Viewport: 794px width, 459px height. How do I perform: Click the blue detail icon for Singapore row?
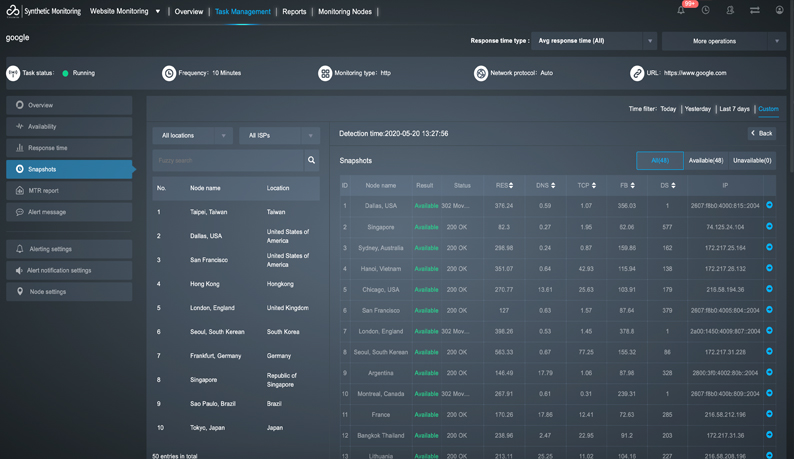coord(769,227)
